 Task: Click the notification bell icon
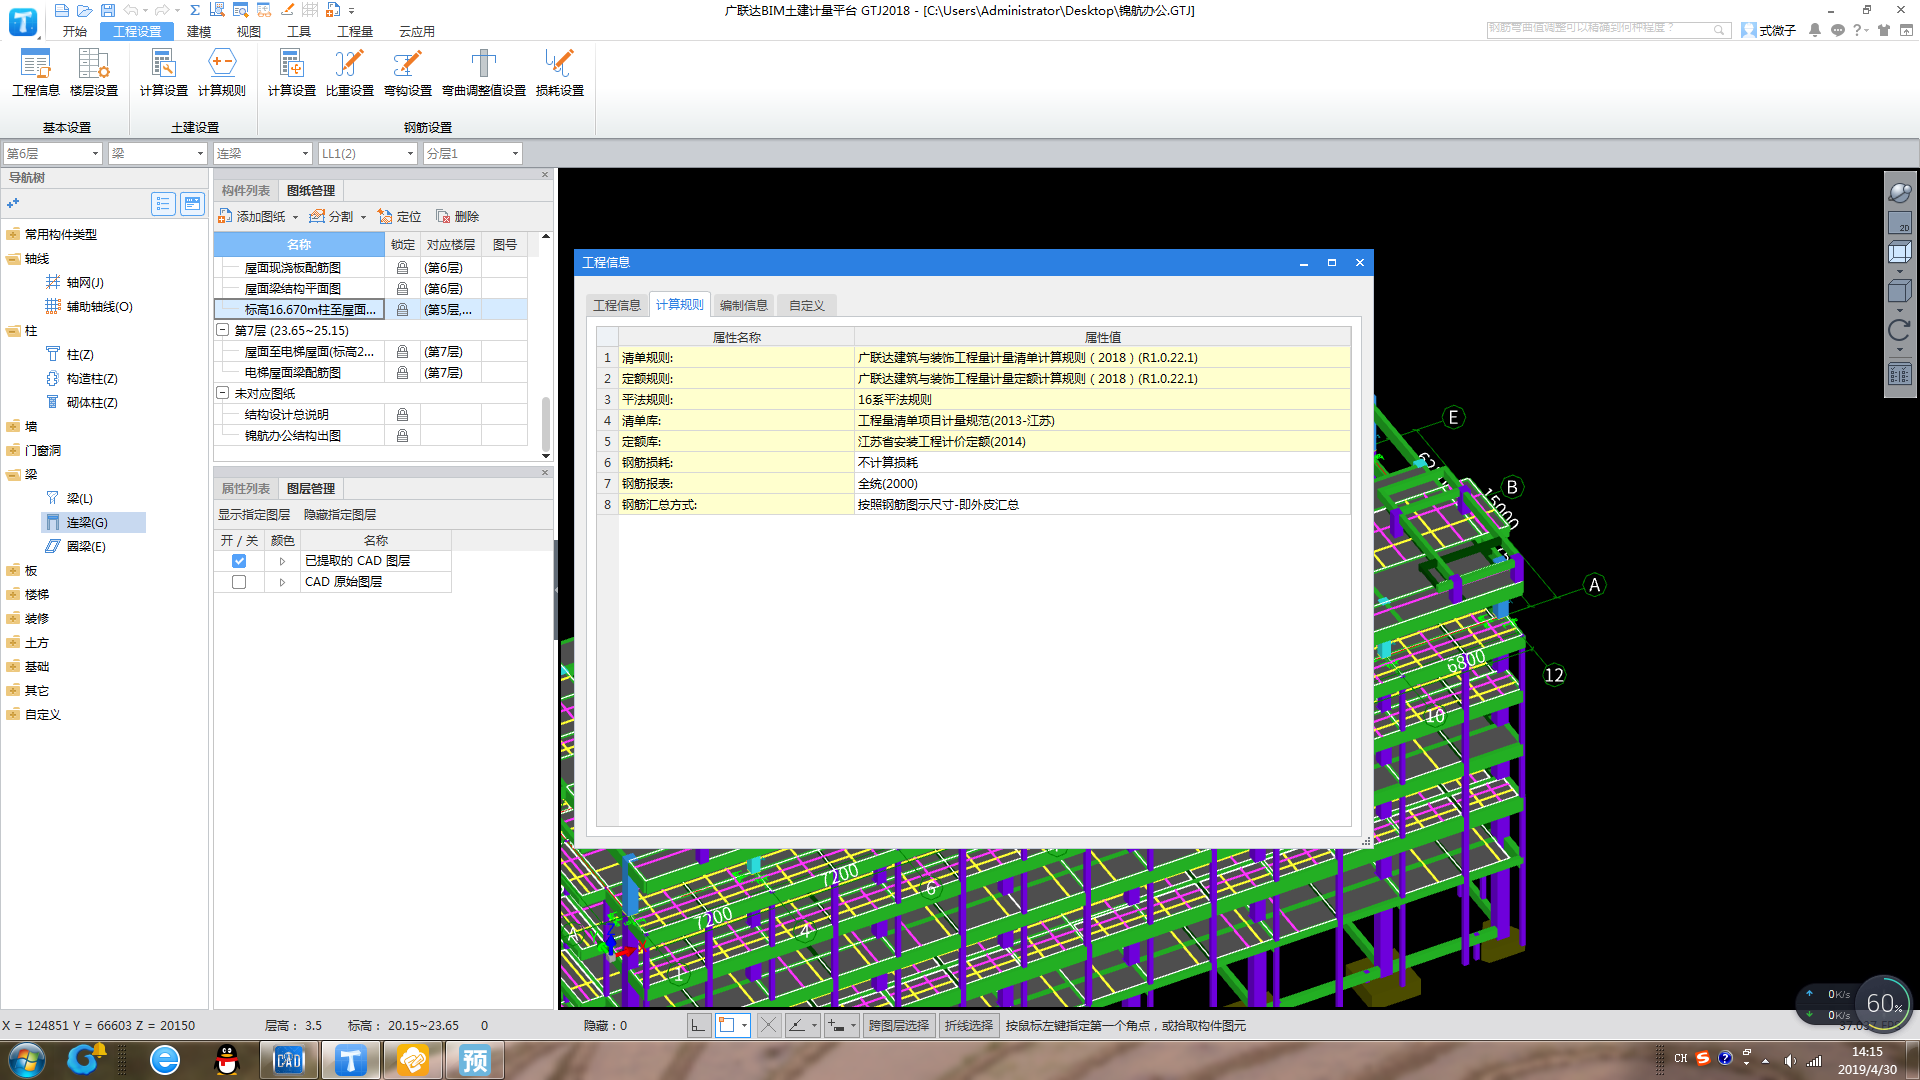click(x=1815, y=30)
